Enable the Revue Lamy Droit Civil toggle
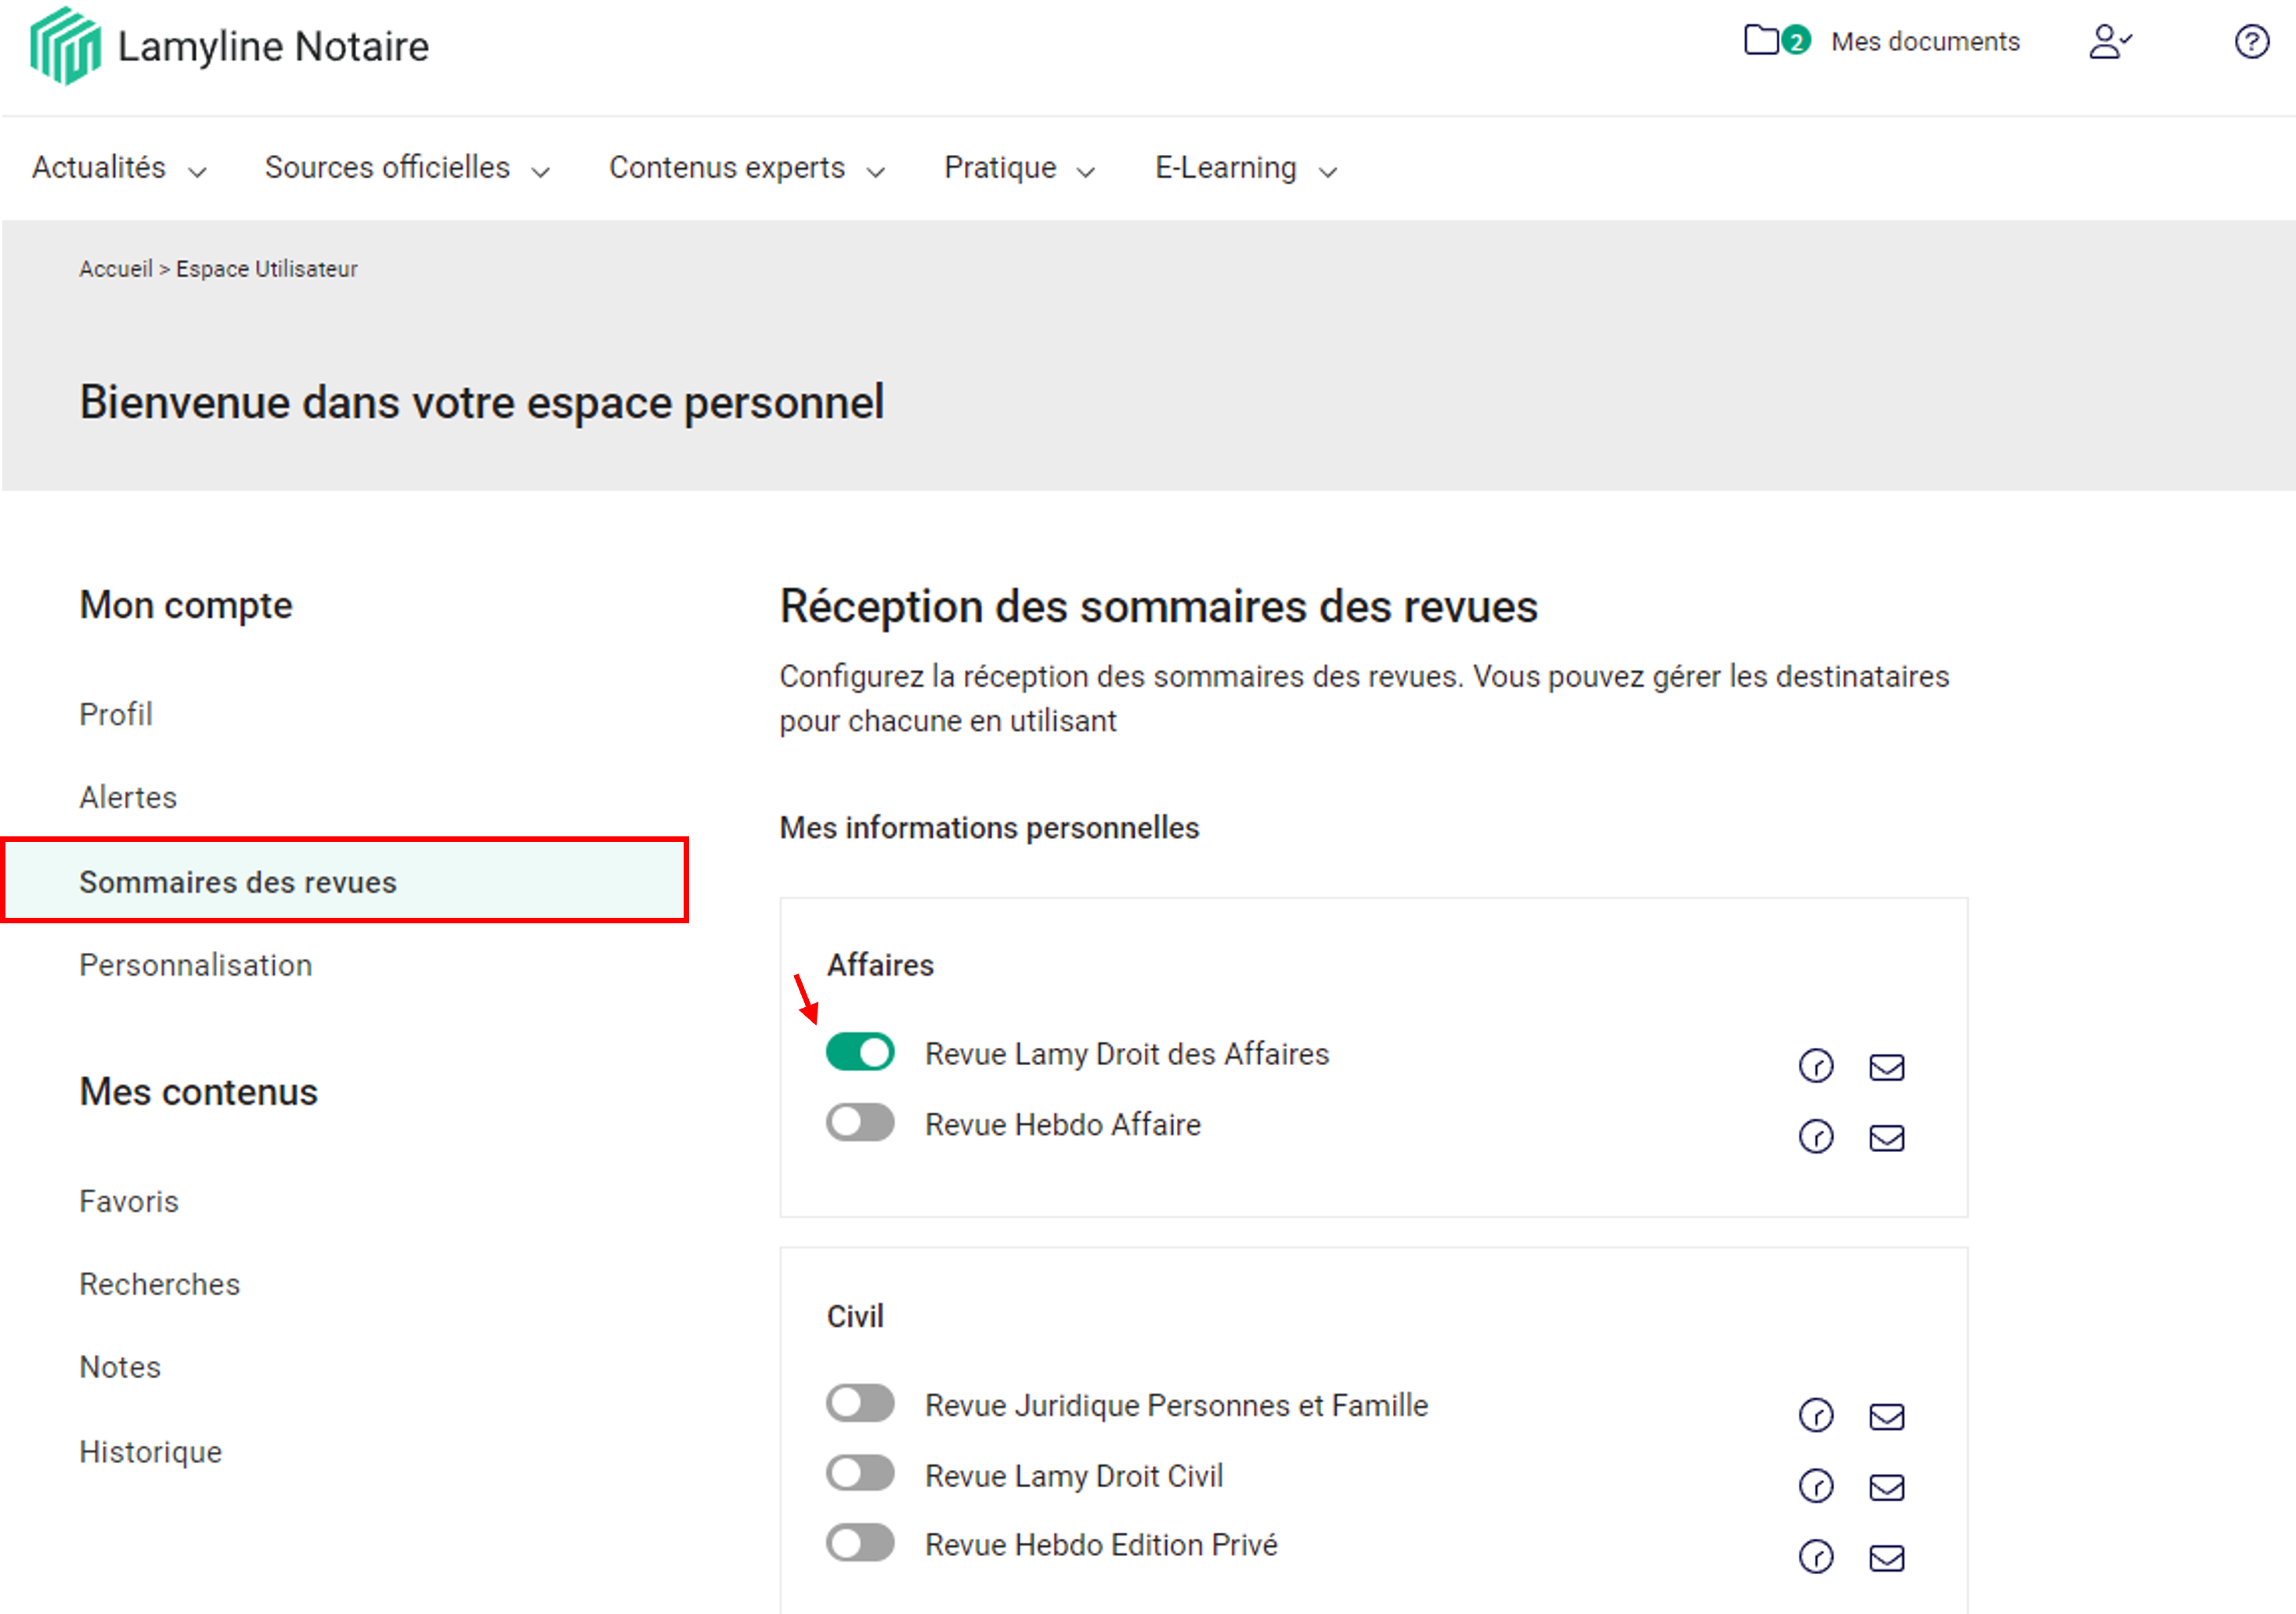Screen dimensions: 2296x1614 [x=860, y=1473]
